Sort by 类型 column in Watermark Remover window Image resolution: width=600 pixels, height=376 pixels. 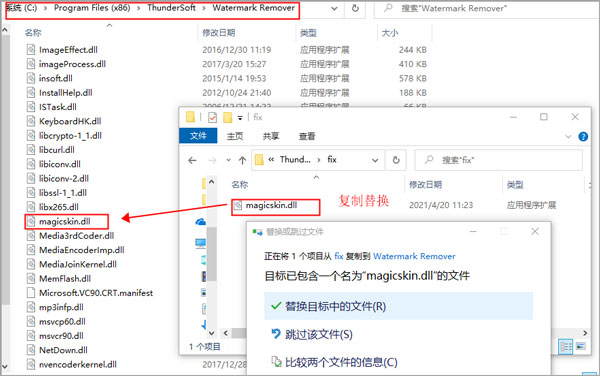(308, 33)
